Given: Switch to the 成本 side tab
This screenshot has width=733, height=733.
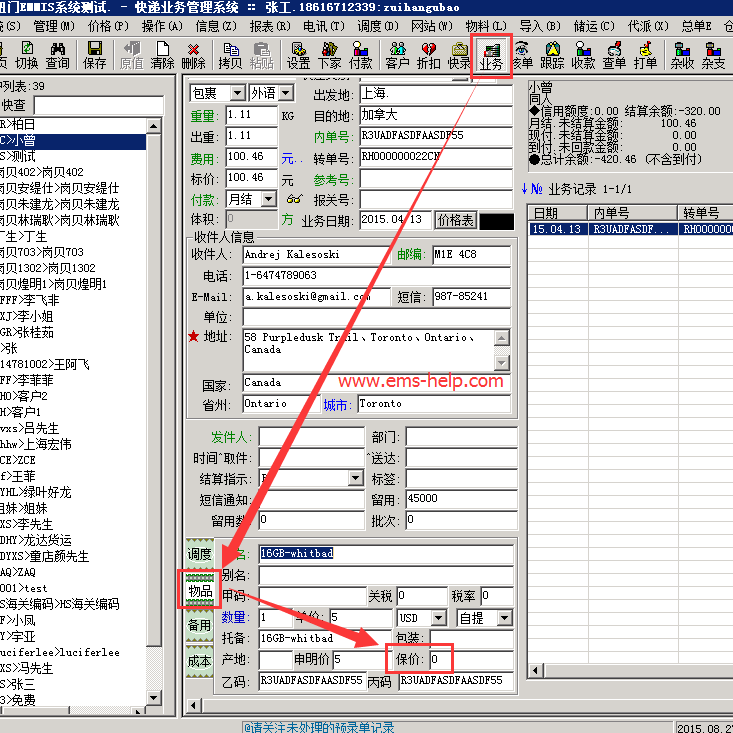Looking at the screenshot, I should pyautogui.click(x=199, y=661).
